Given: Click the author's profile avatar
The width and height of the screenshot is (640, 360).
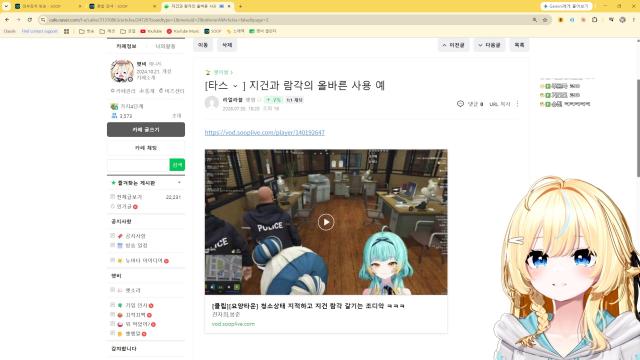Looking at the screenshot, I should click(211, 103).
